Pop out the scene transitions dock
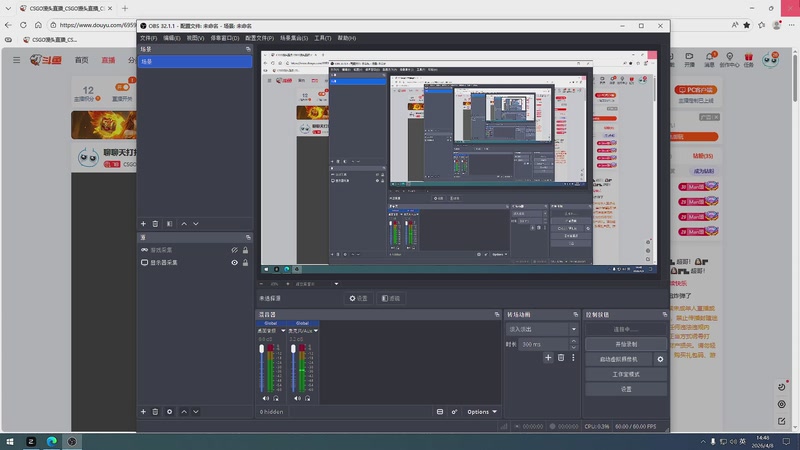This screenshot has width=800, height=450. point(576,315)
